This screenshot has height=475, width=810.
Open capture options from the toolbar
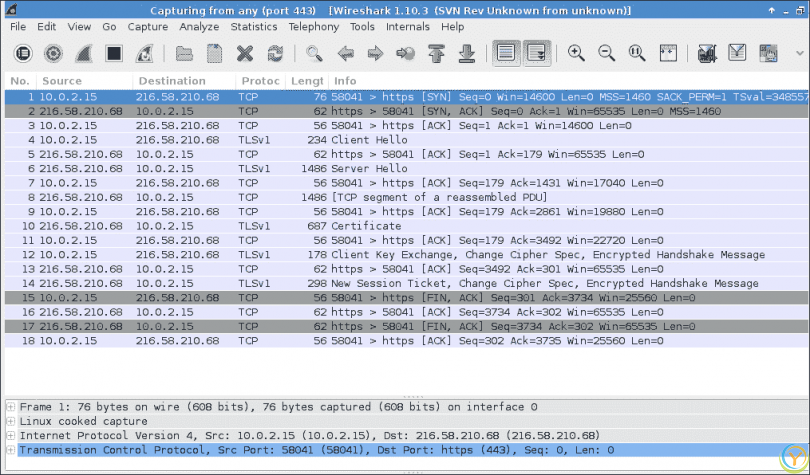tap(52, 53)
